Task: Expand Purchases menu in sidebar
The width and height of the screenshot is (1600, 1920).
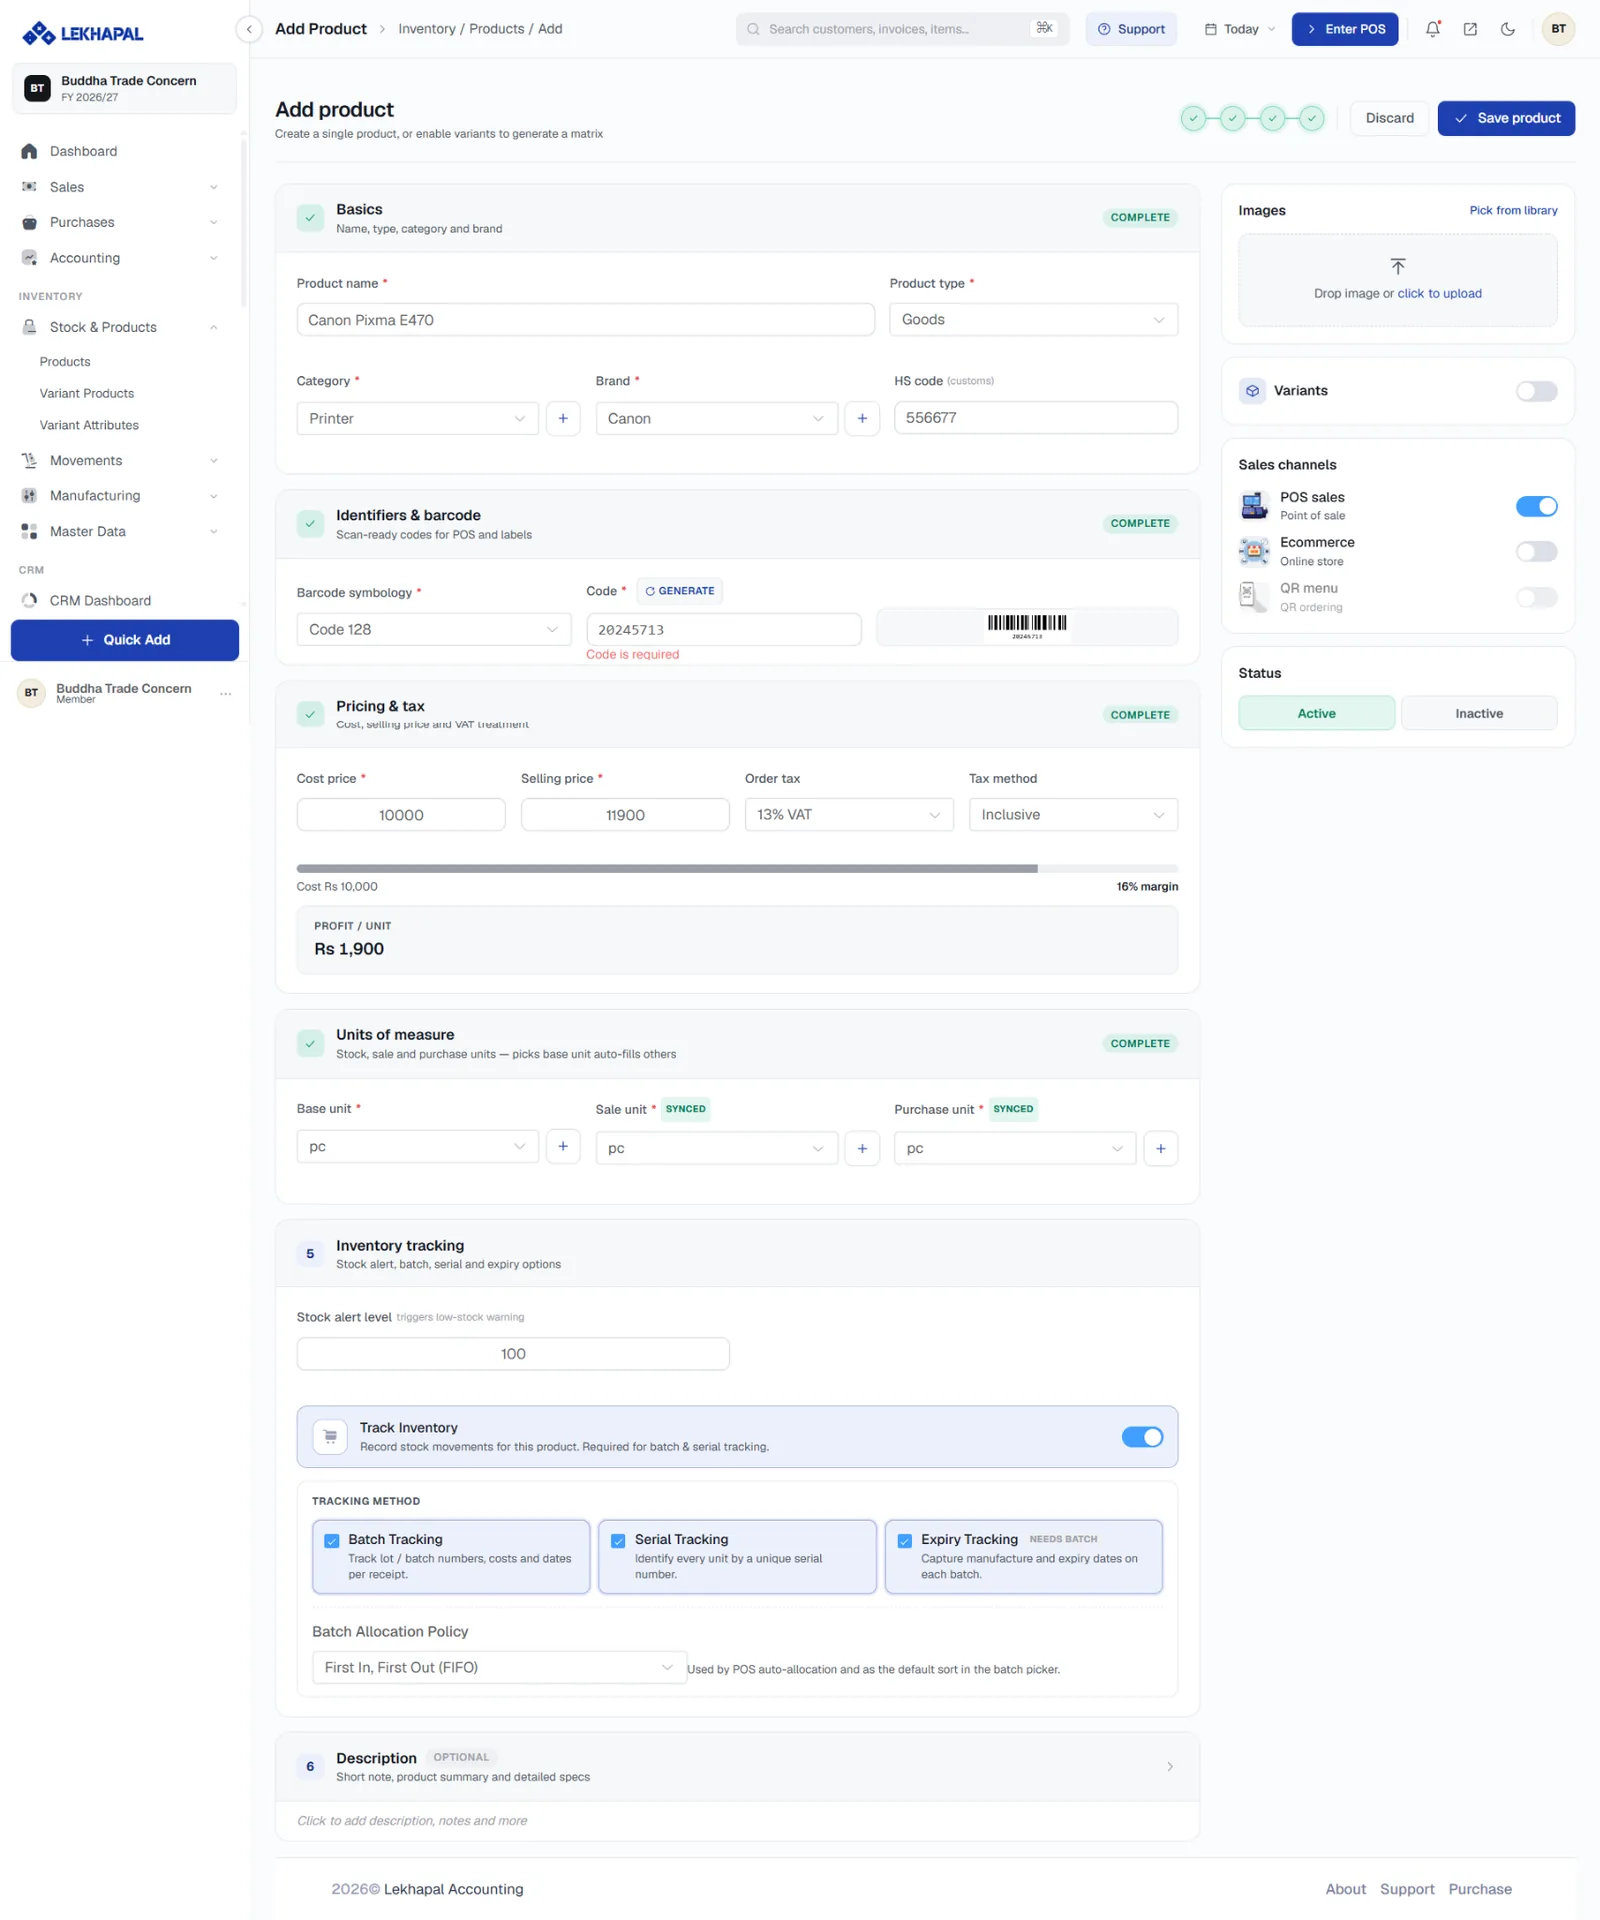Action: pyautogui.click(x=120, y=222)
